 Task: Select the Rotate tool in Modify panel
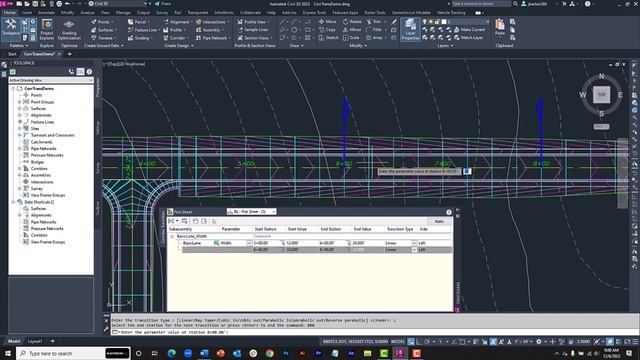pyautogui.click(x=352, y=22)
